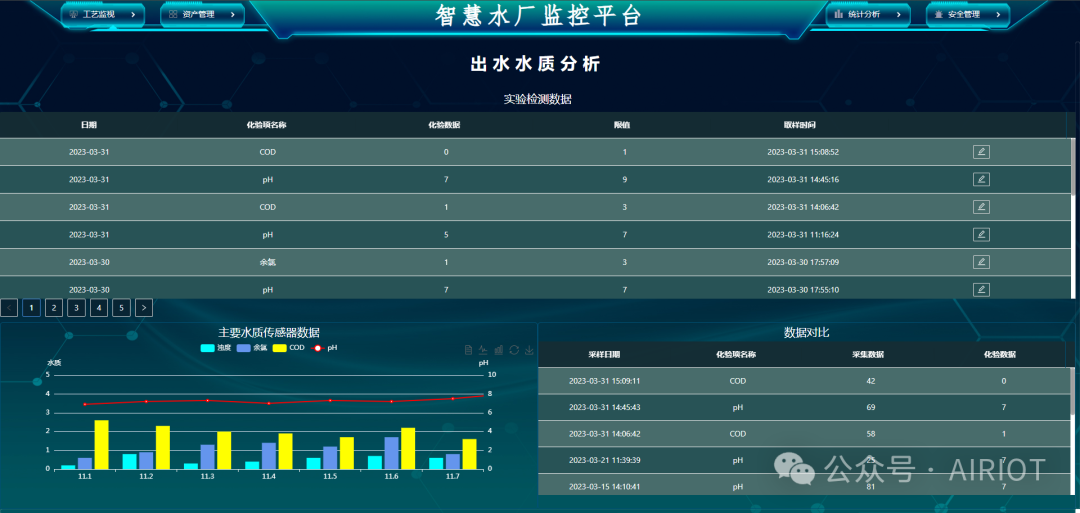Edit the COD record sampled at 15:08:52

click(x=981, y=151)
